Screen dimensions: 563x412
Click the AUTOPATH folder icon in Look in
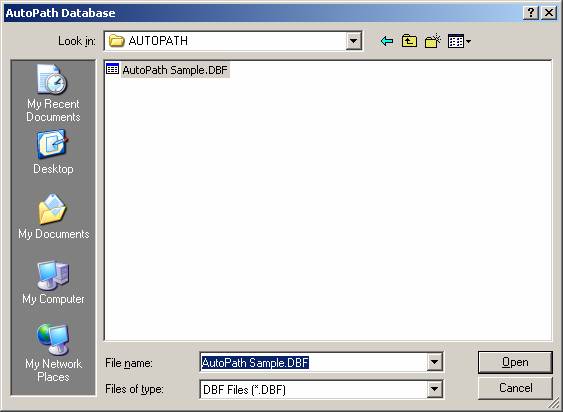point(116,41)
